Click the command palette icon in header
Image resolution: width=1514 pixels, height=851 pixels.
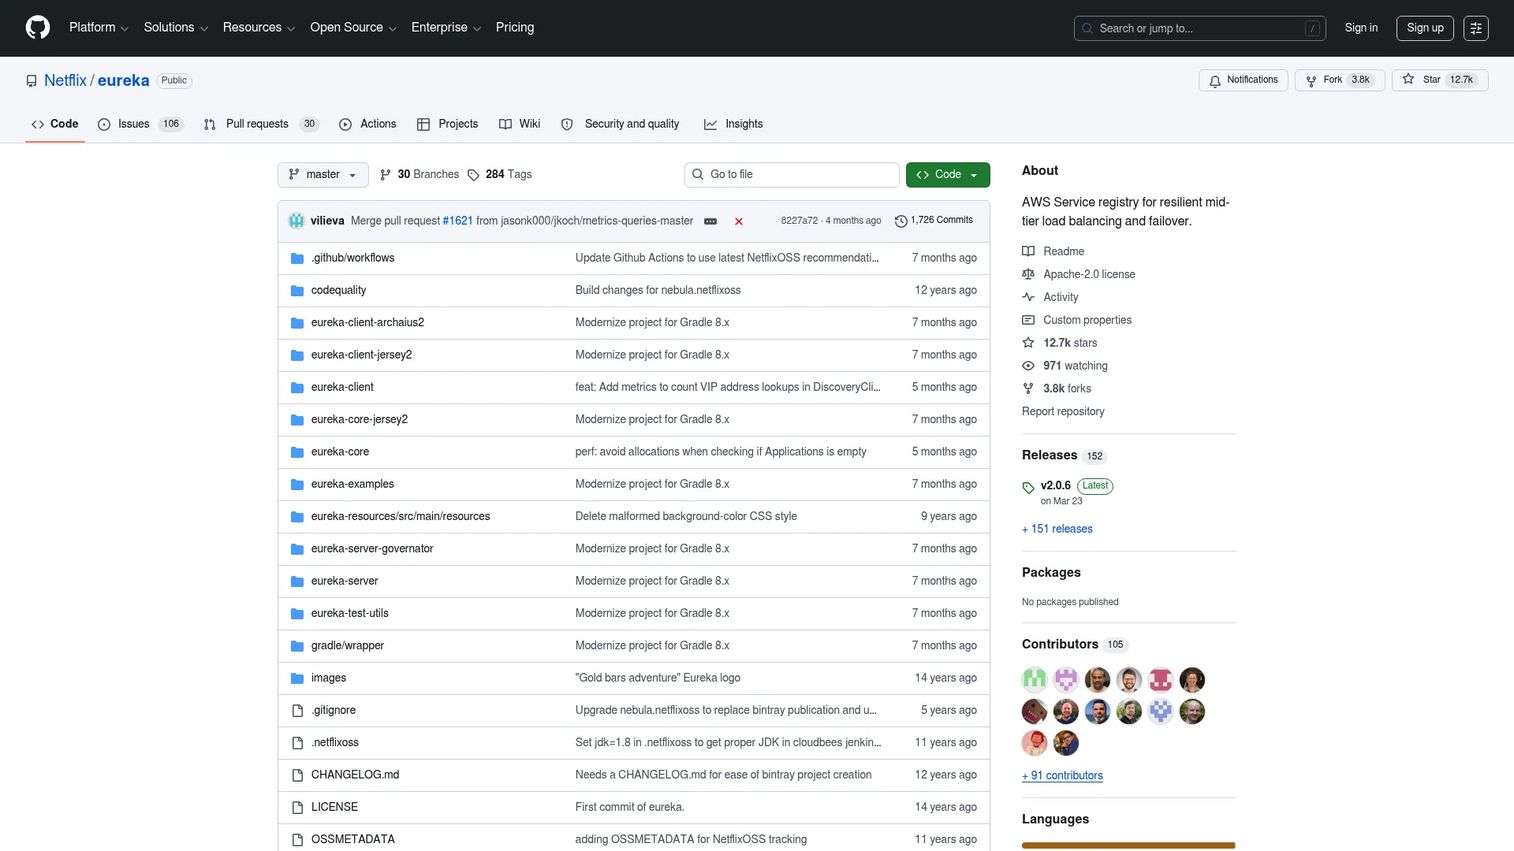pos(1476,28)
